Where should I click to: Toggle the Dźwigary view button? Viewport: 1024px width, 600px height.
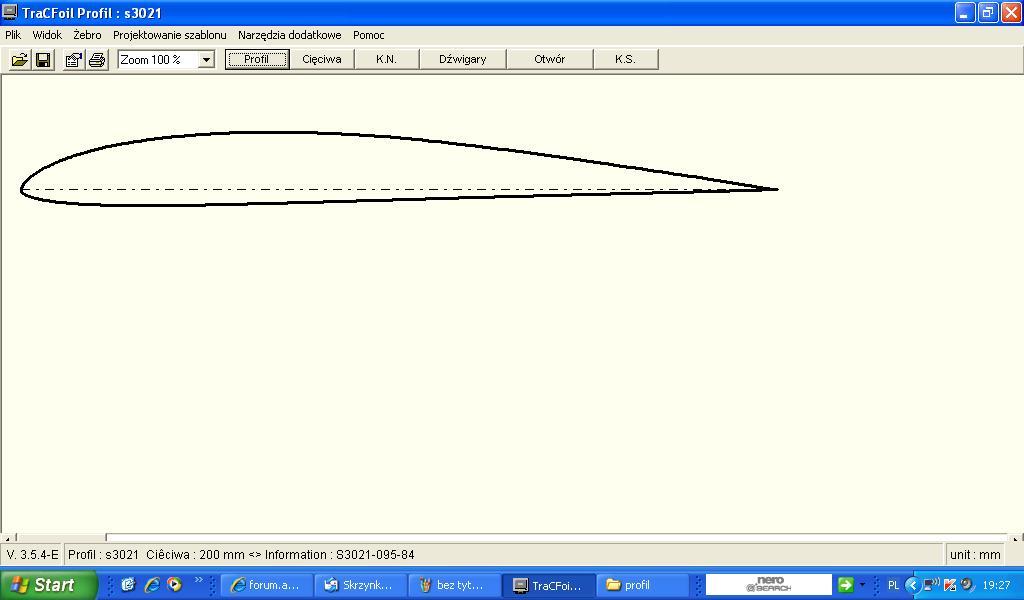click(462, 59)
